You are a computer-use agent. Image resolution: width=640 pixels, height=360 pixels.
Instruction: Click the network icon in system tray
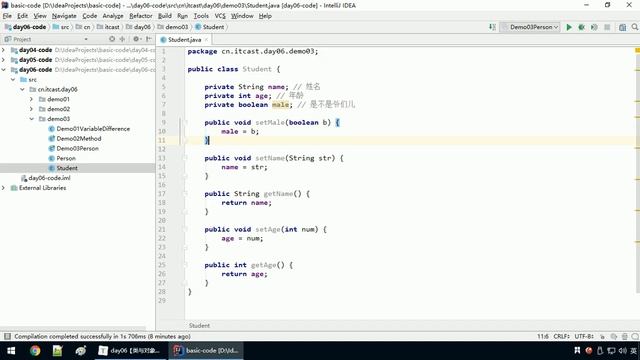click(x=611, y=351)
